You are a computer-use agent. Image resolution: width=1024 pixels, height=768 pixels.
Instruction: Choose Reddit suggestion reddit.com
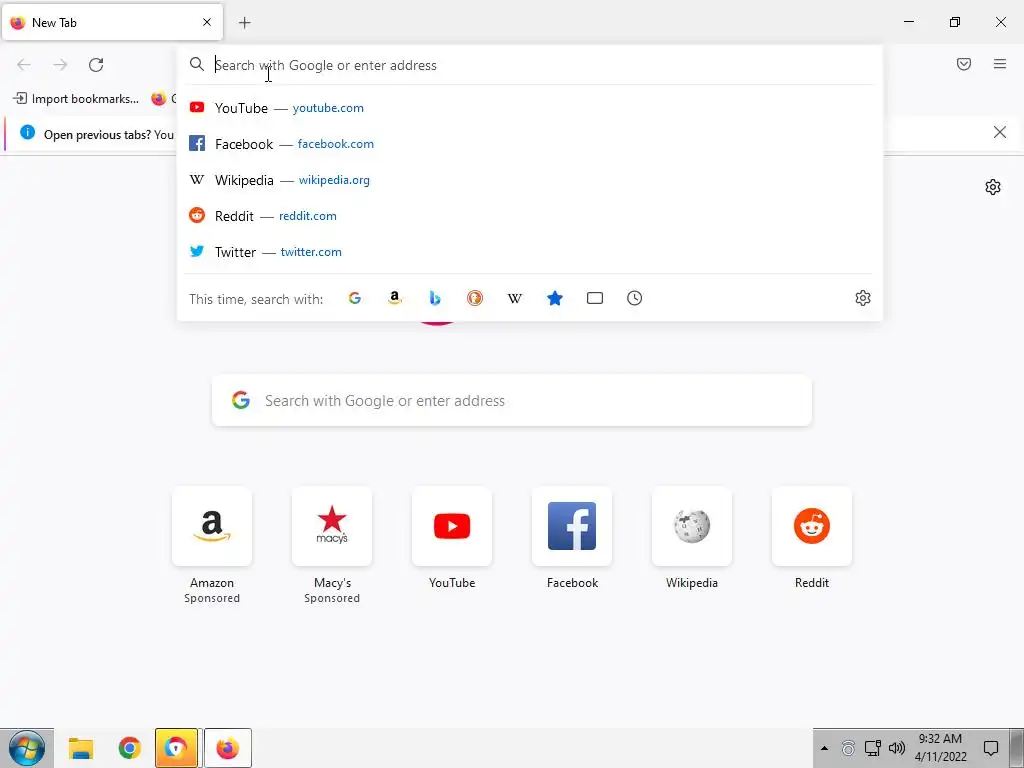click(x=529, y=216)
